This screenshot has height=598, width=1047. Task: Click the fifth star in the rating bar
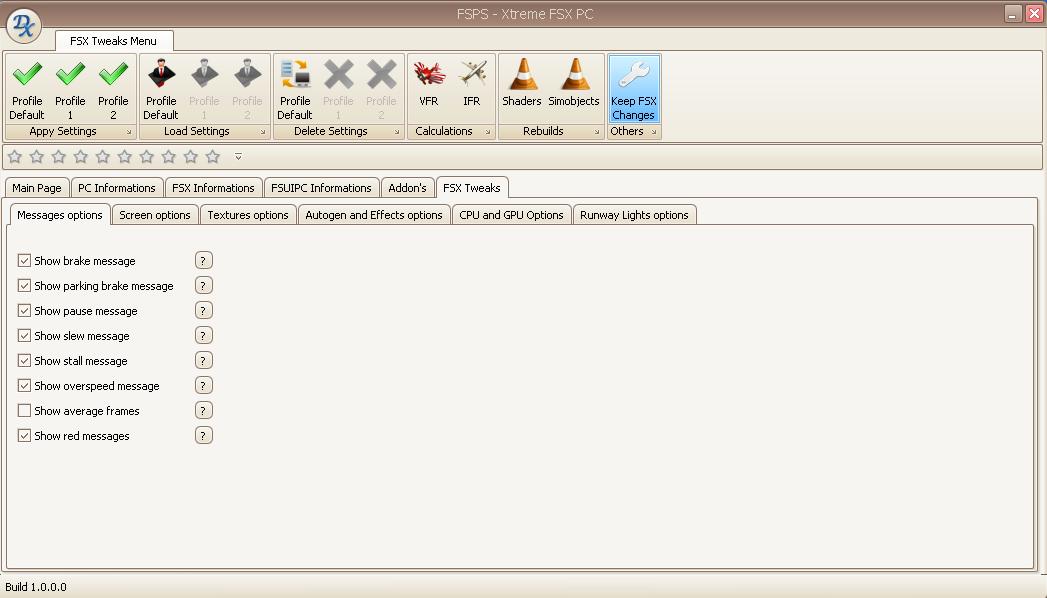click(x=103, y=157)
